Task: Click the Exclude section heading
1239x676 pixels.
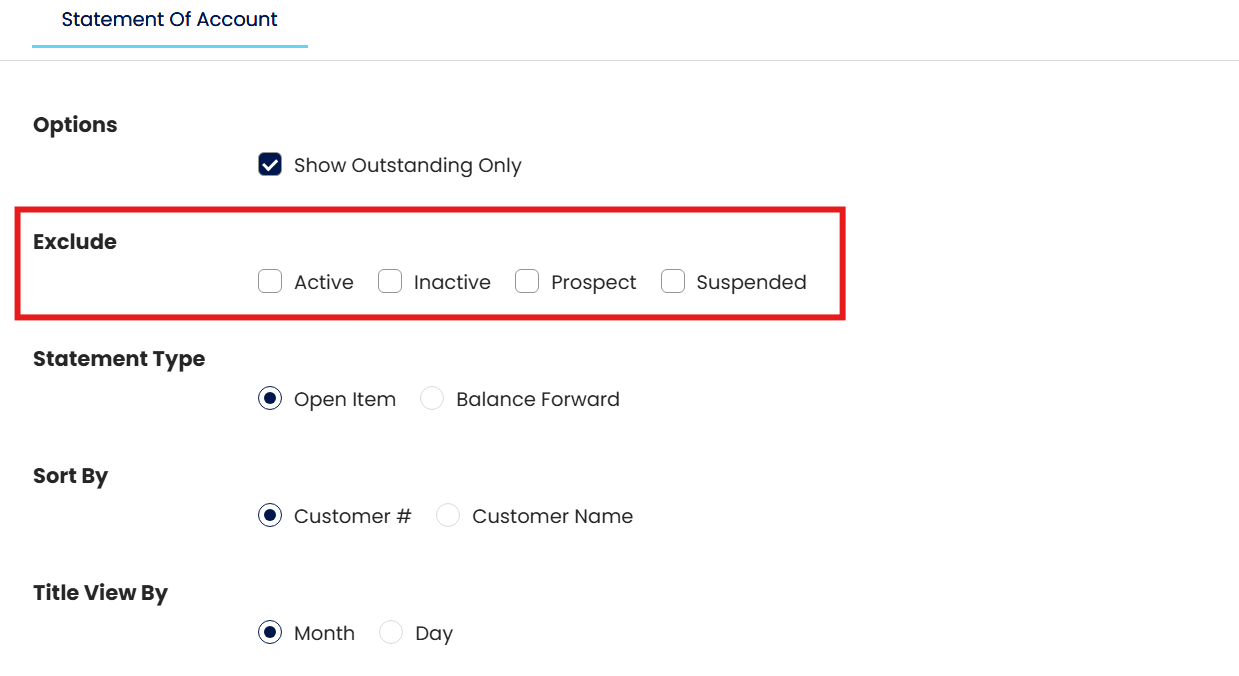Action: click(75, 242)
